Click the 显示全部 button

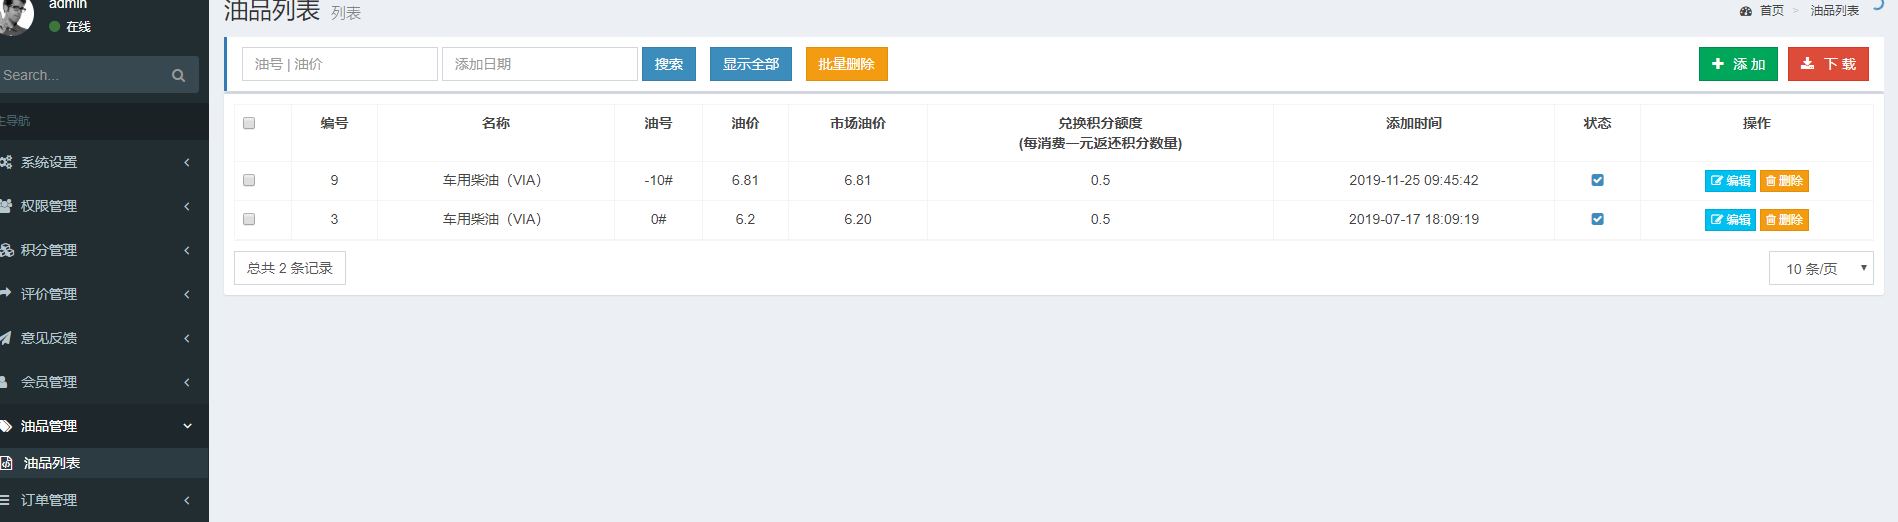(751, 64)
